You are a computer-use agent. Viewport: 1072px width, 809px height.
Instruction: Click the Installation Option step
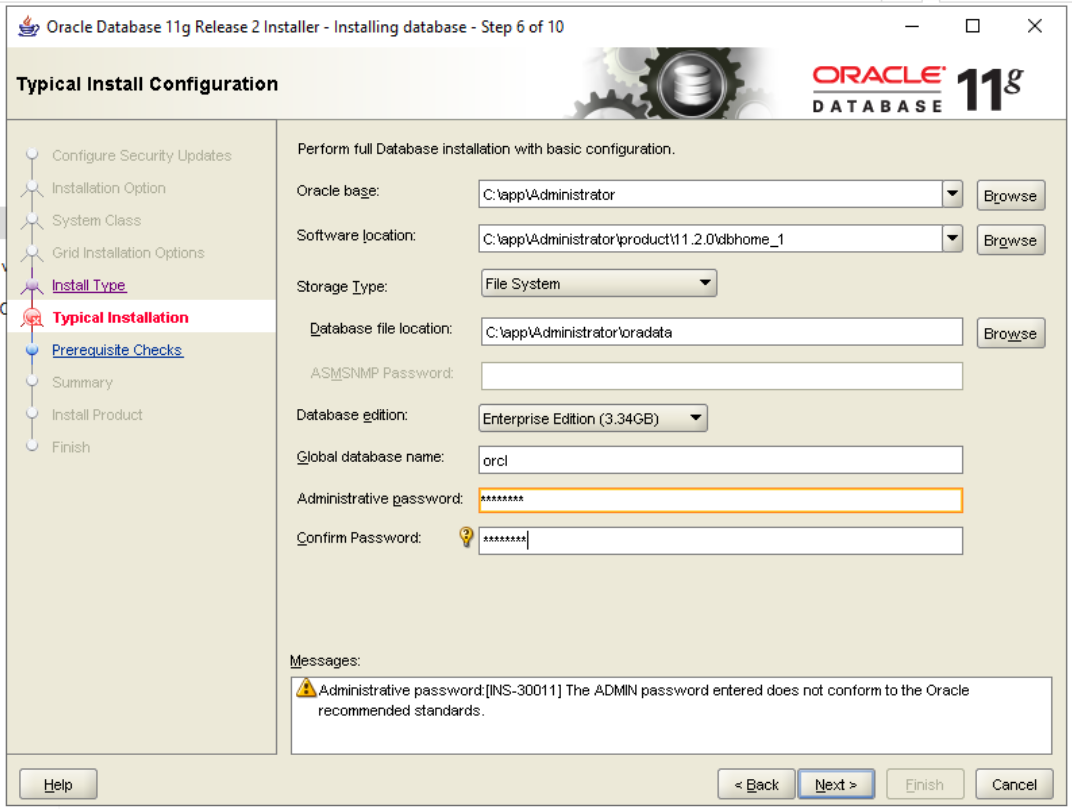[x=109, y=188]
